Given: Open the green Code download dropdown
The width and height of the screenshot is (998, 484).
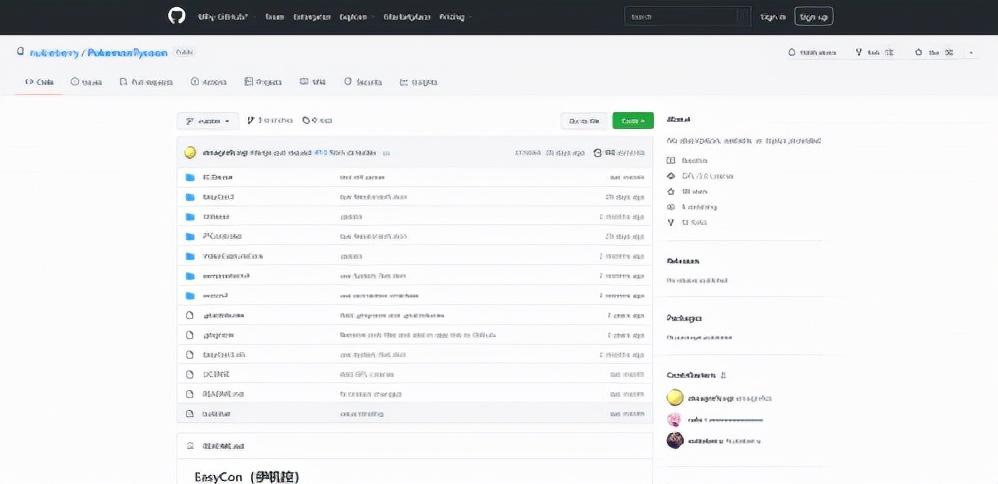Looking at the screenshot, I should [x=633, y=120].
